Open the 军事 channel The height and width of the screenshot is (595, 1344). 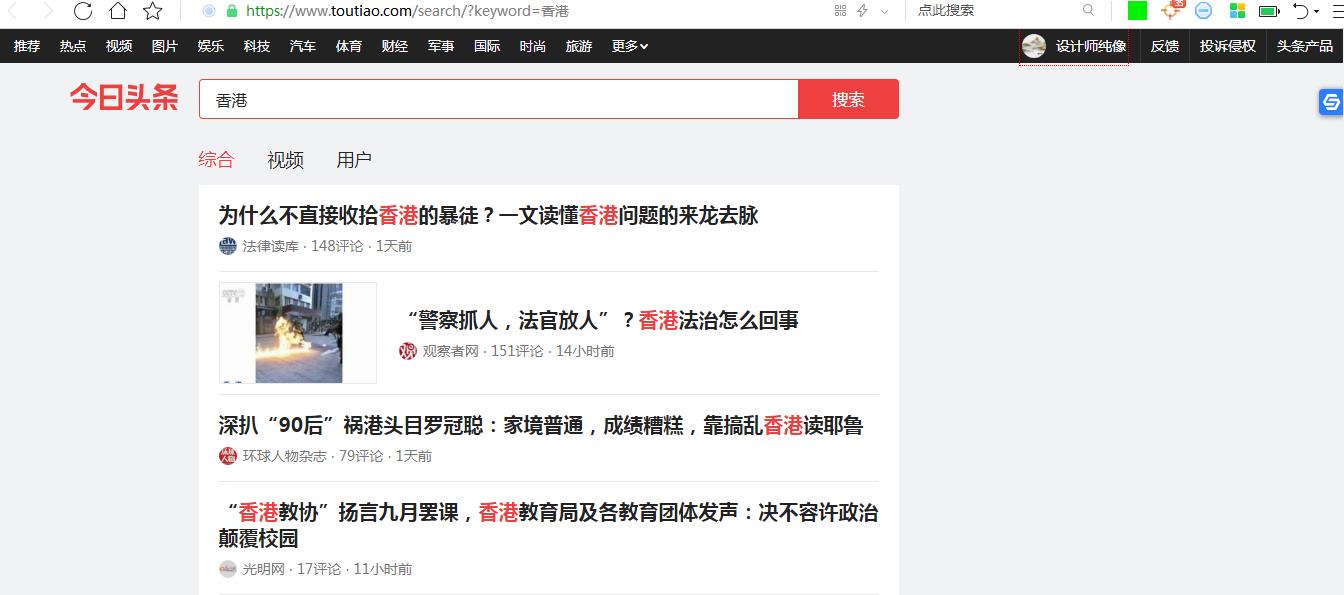[x=441, y=46]
